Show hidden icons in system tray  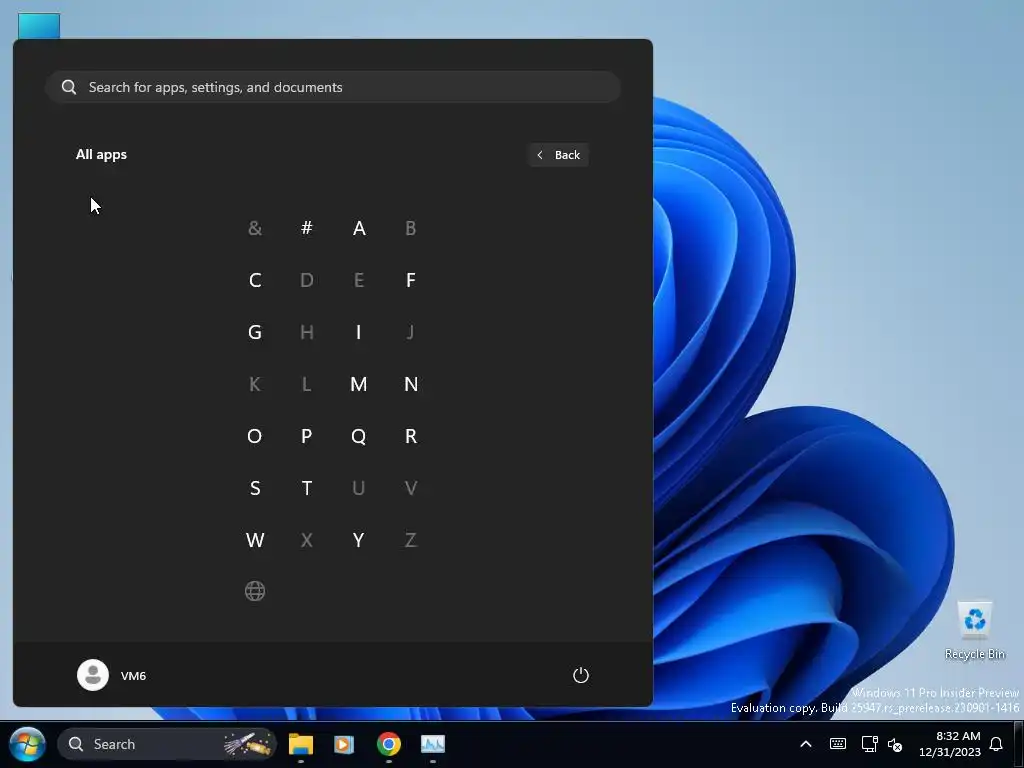click(x=806, y=744)
